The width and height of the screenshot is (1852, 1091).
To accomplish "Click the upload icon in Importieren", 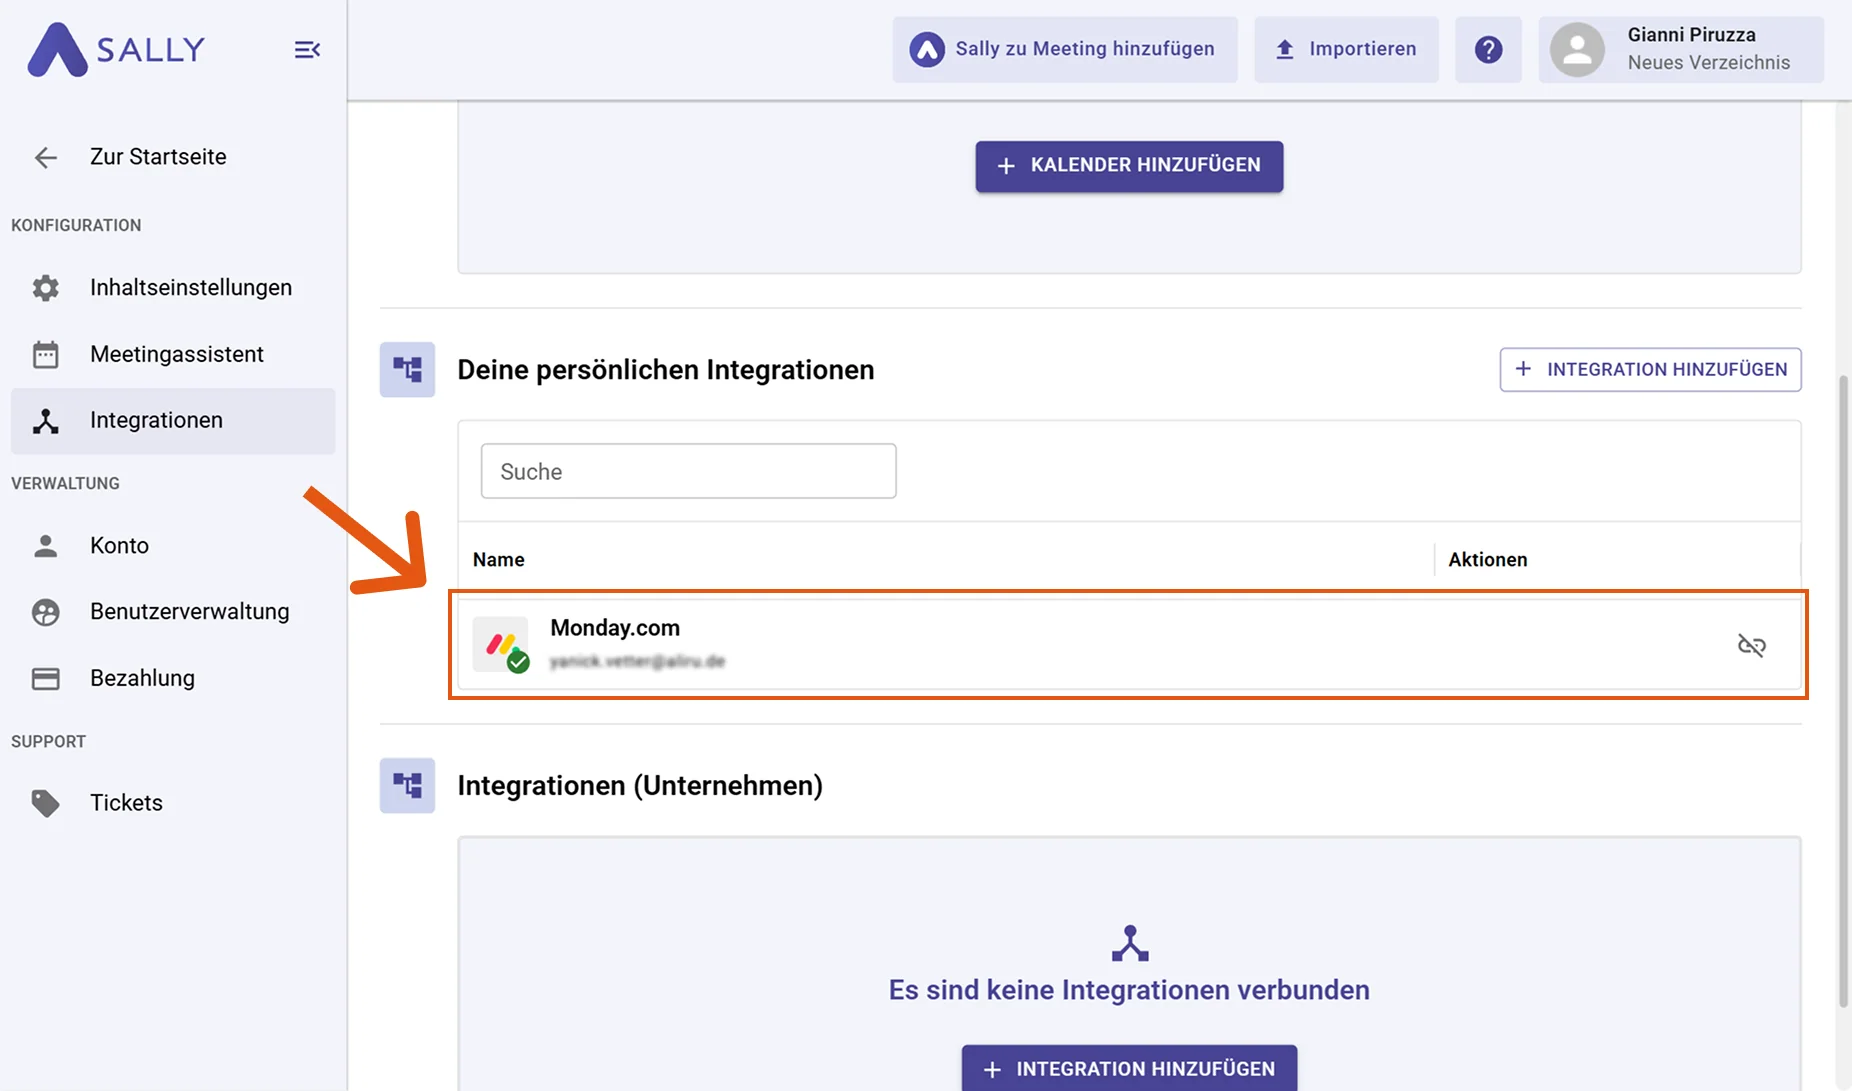I will point(1285,49).
